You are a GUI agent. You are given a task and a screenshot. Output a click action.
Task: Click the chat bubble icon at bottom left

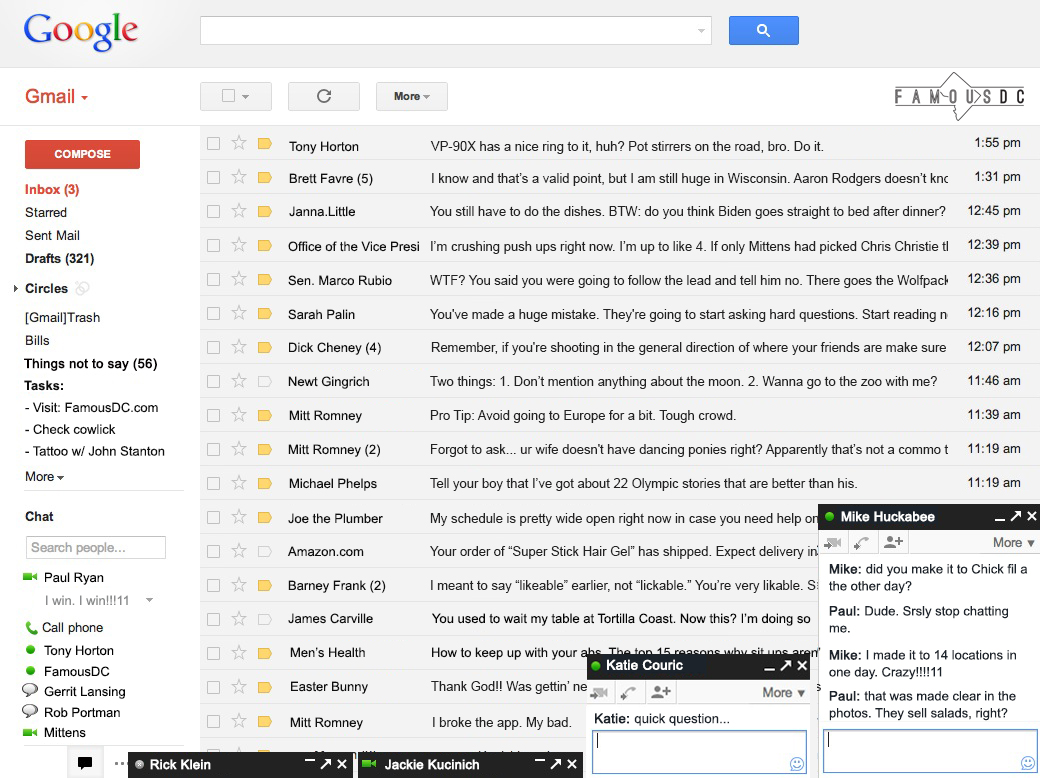(85, 763)
